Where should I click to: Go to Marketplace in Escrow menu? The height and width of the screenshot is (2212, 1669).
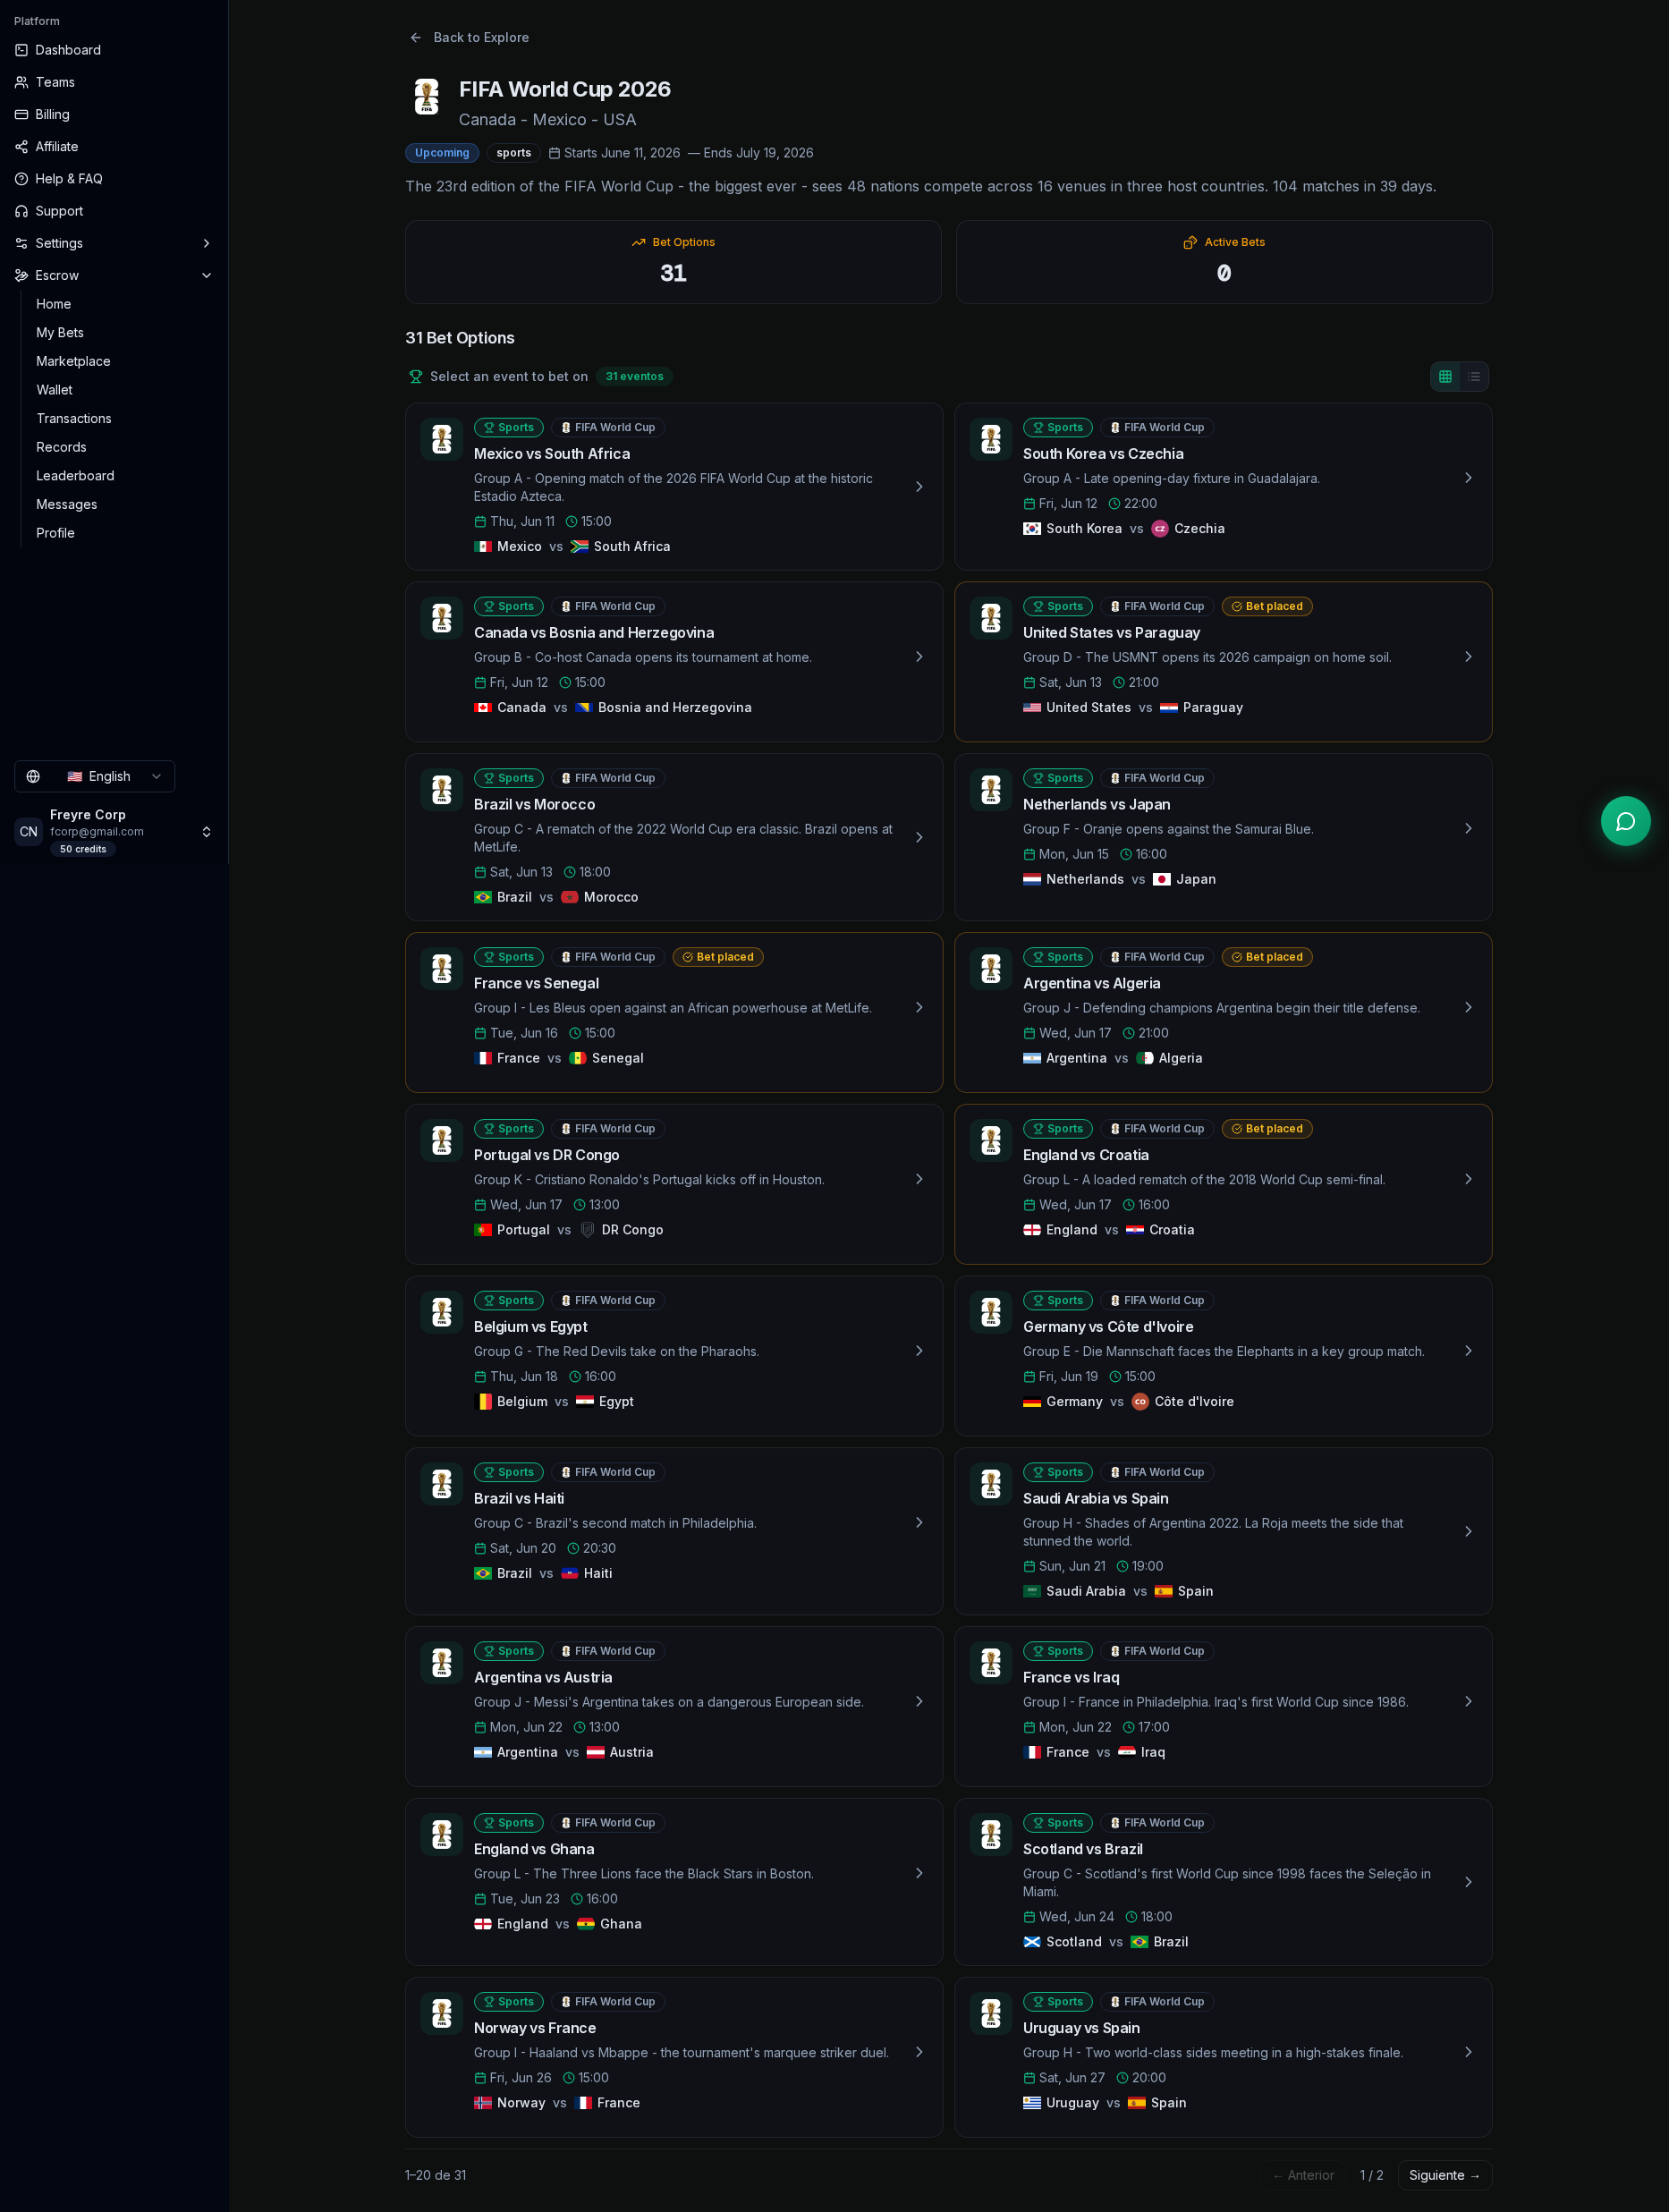[73, 361]
